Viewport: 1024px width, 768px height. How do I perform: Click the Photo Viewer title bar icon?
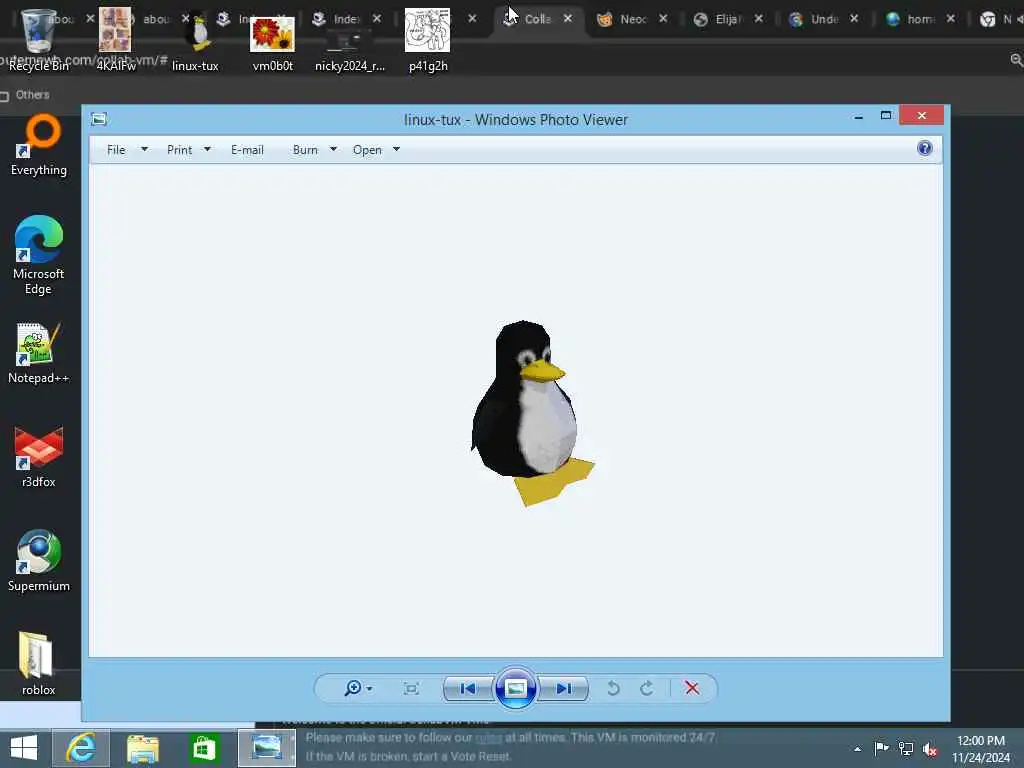[x=99, y=119]
